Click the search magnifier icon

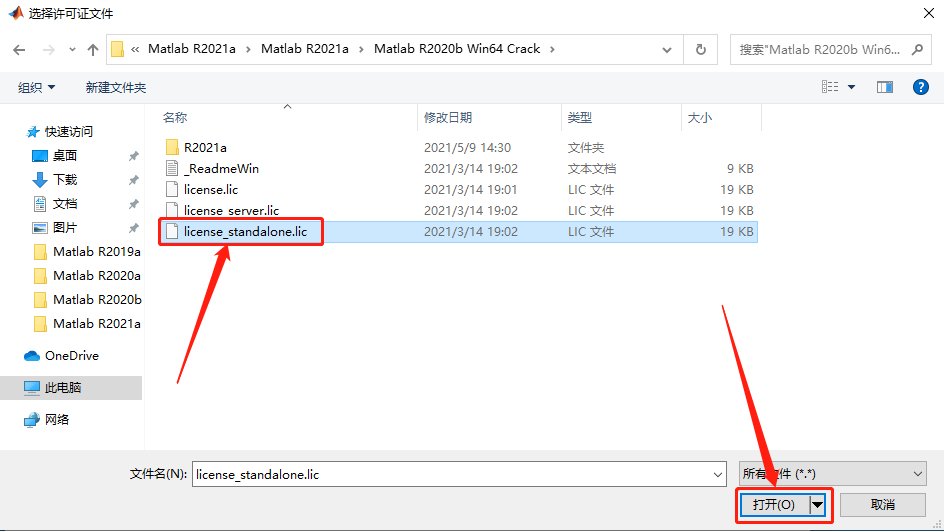[917, 49]
